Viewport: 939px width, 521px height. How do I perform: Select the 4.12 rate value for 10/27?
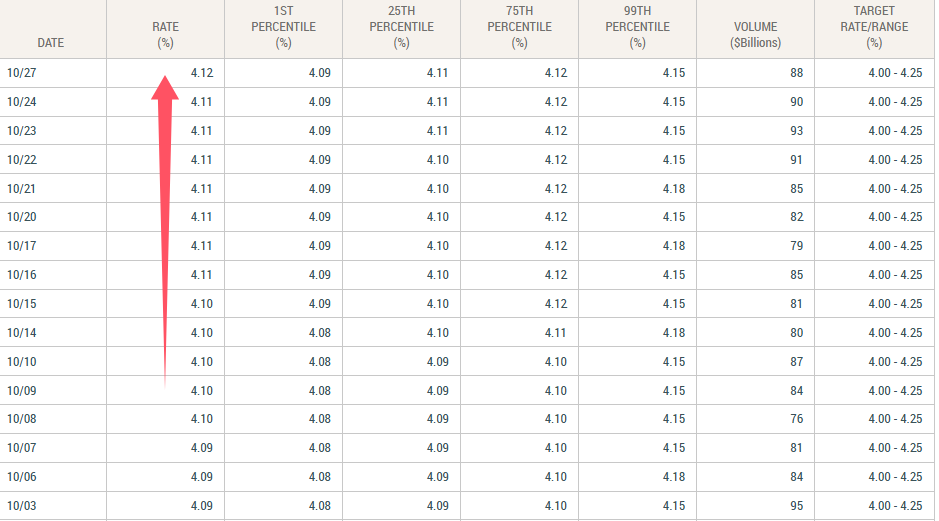(201, 73)
